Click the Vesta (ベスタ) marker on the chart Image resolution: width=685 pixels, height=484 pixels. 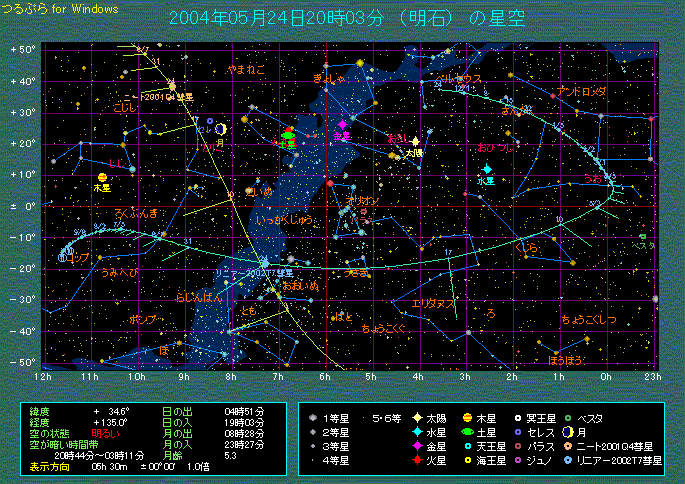(642, 237)
